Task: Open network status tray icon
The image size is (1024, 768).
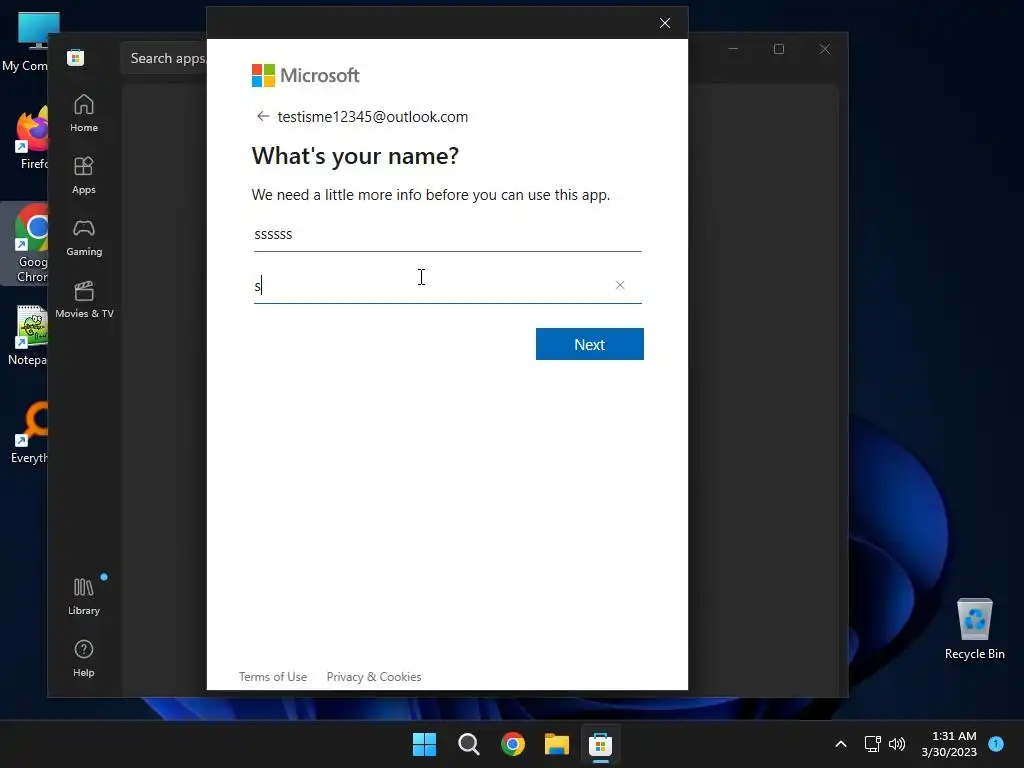Action: click(x=872, y=744)
